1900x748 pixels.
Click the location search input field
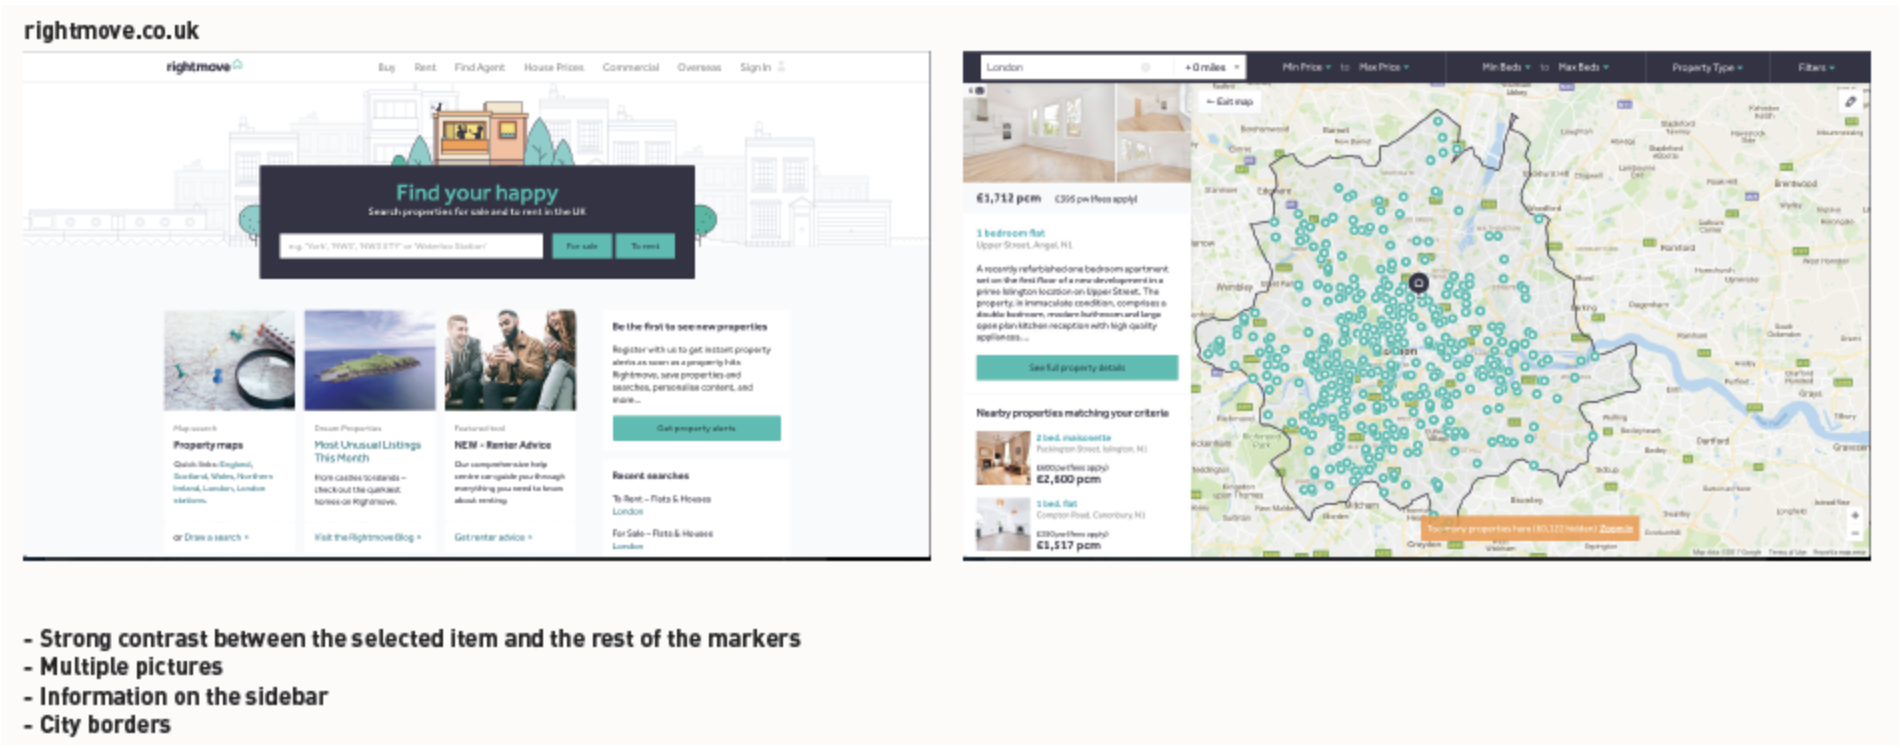click(411, 246)
